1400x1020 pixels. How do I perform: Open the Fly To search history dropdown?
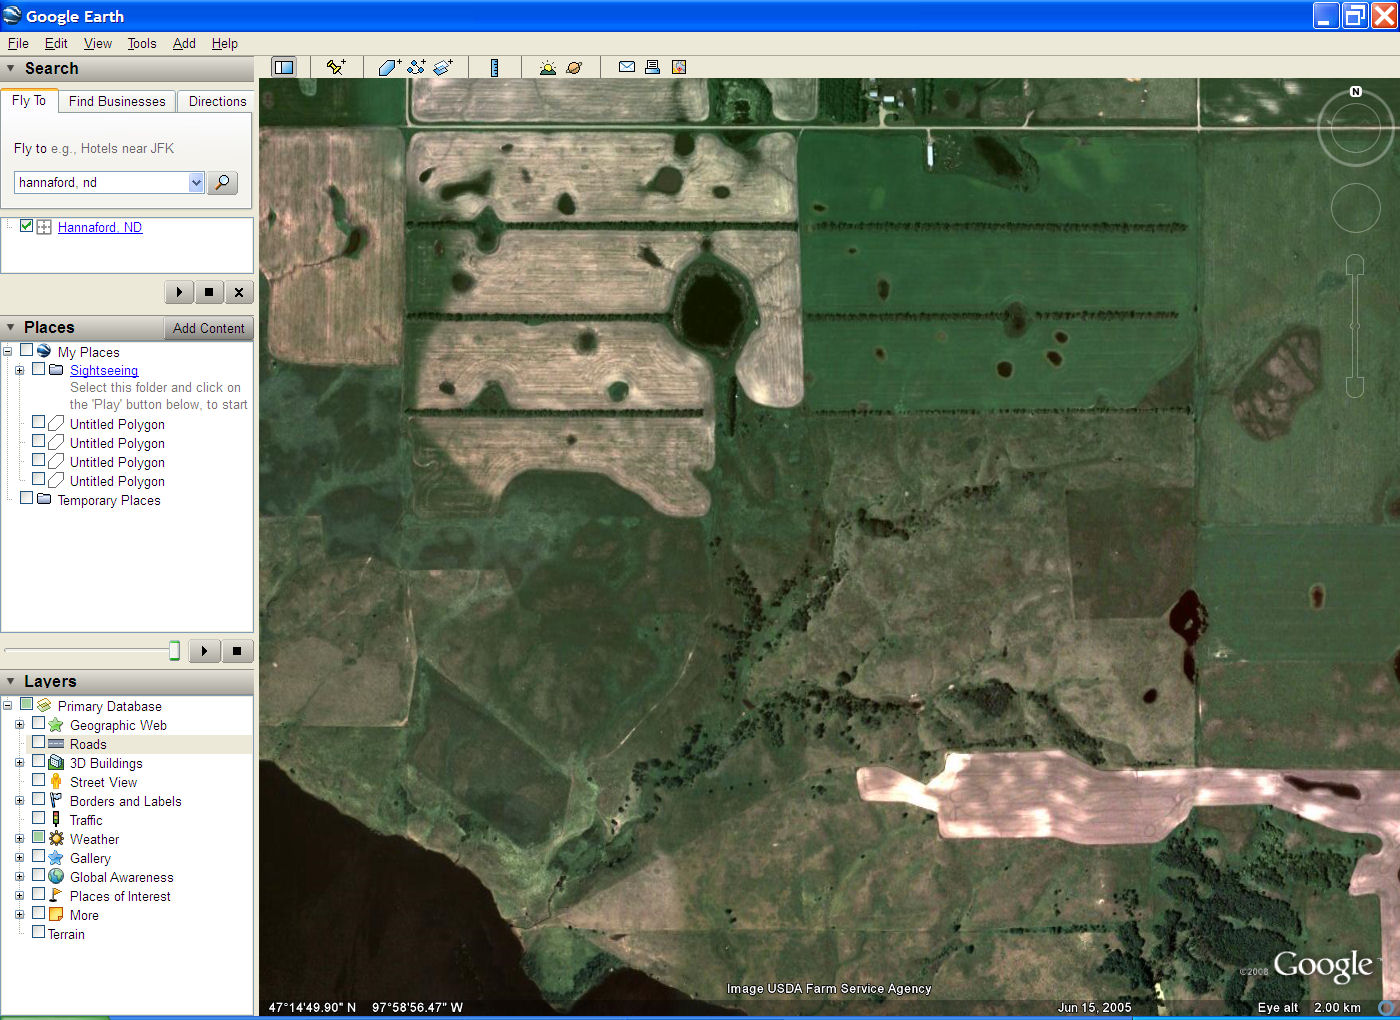point(196,182)
